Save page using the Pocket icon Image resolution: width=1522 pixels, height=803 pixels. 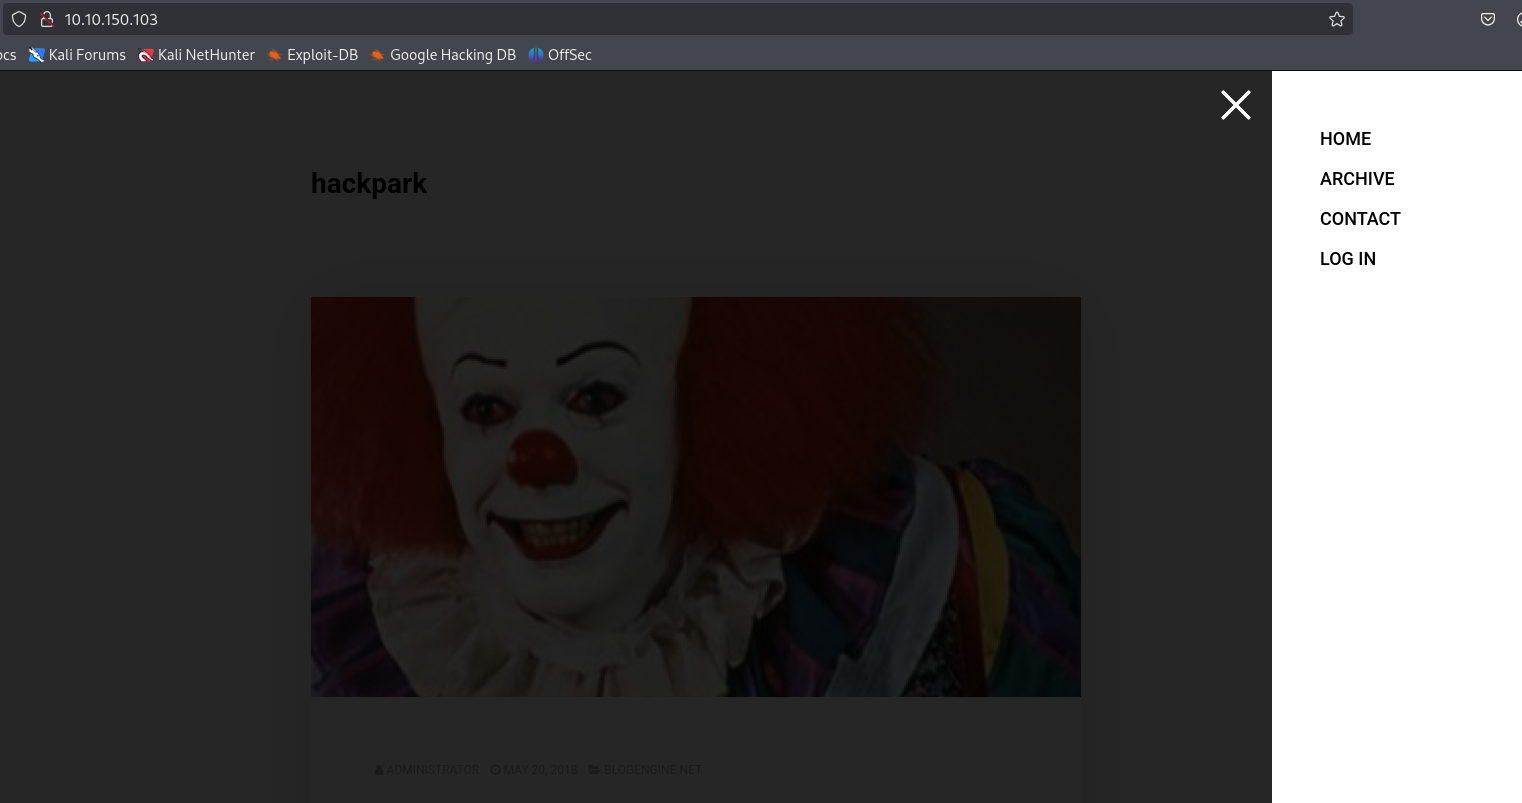pyautogui.click(x=1488, y=19)
